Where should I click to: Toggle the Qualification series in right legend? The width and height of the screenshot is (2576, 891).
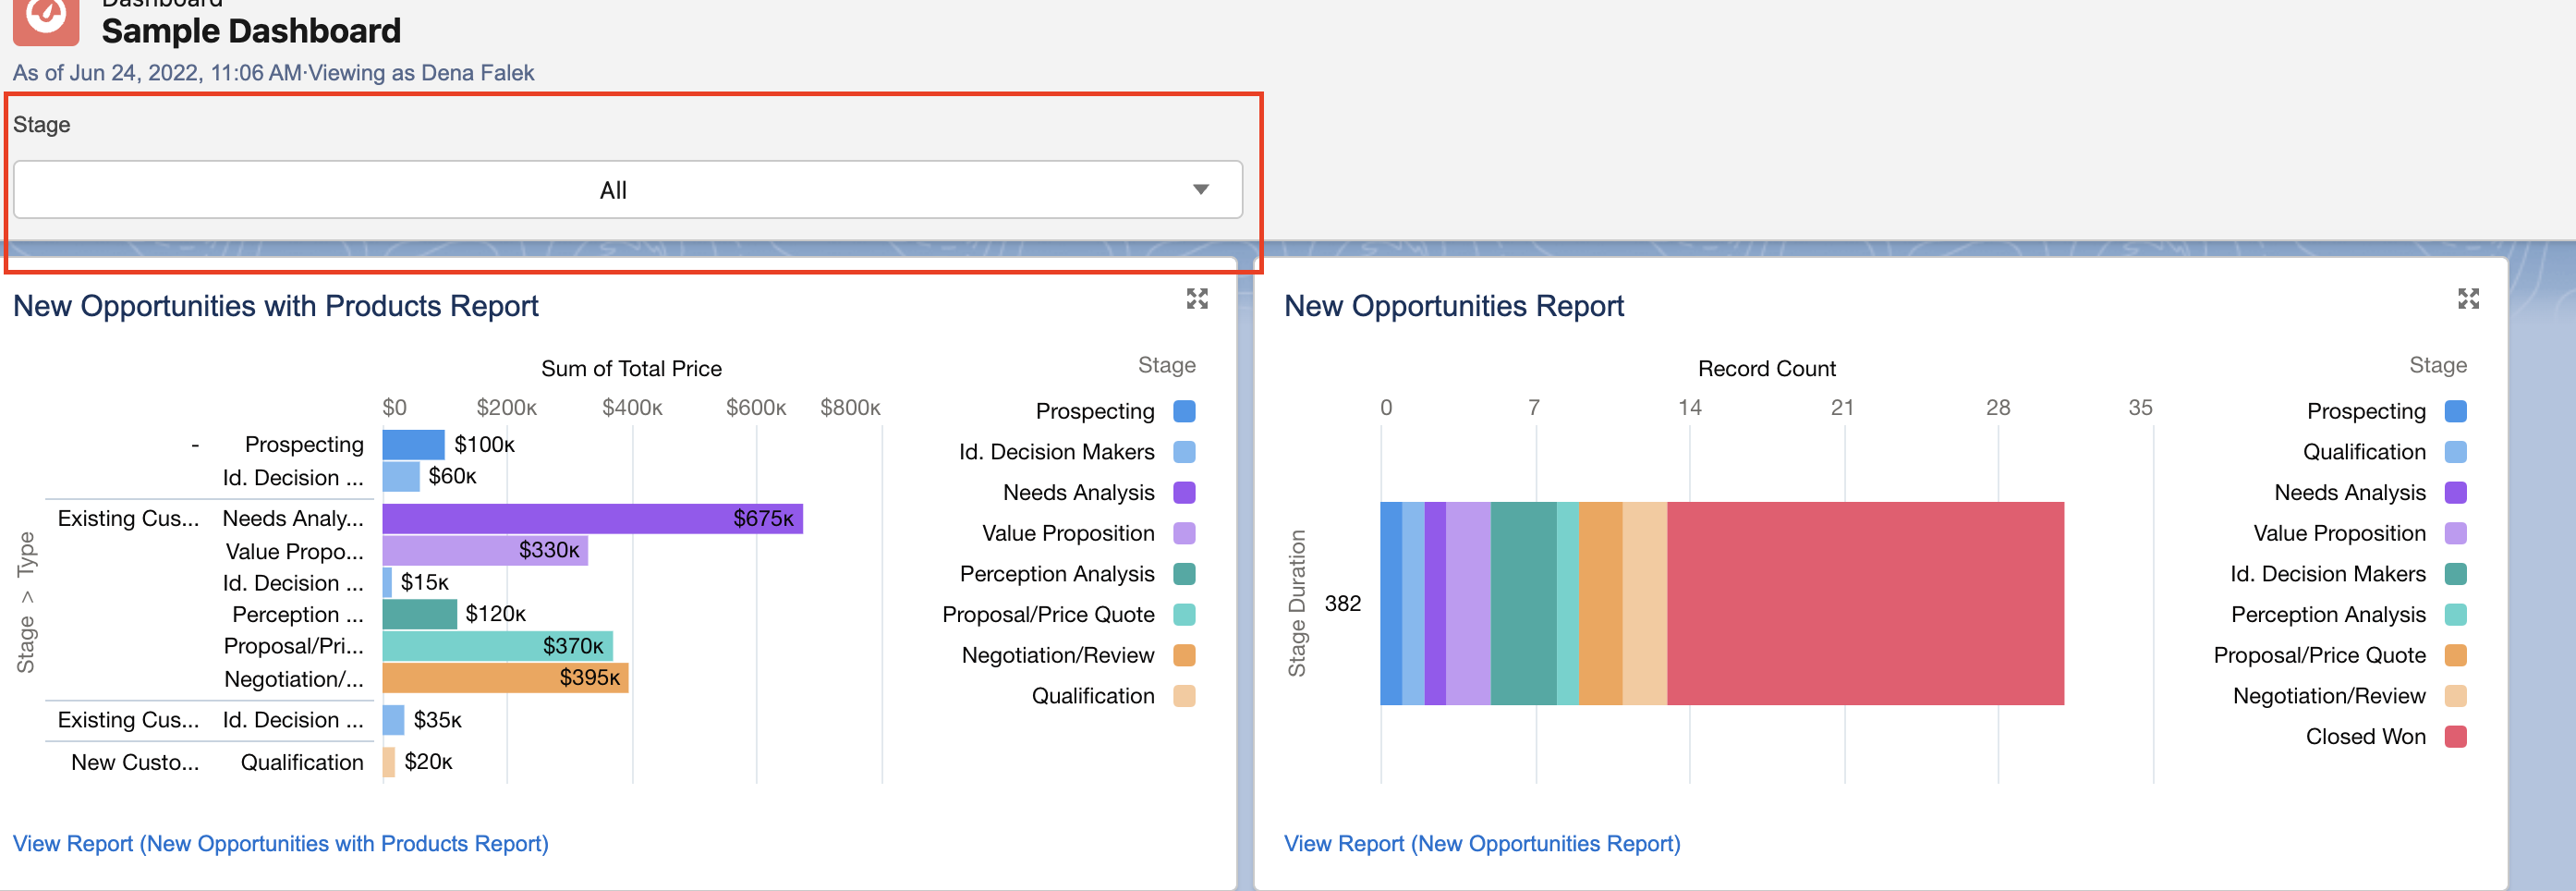pos(2456,451)
